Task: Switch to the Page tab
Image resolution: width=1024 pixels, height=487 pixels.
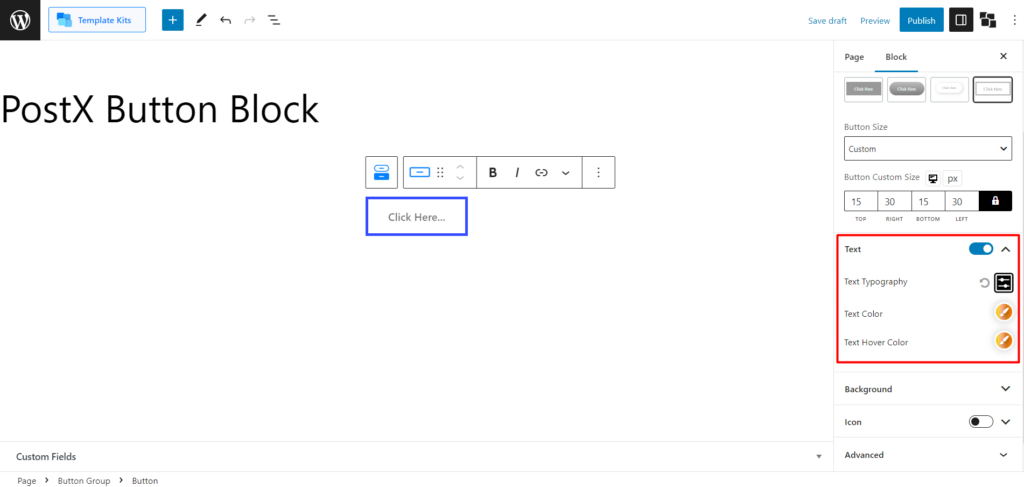Action: (854, 57)
